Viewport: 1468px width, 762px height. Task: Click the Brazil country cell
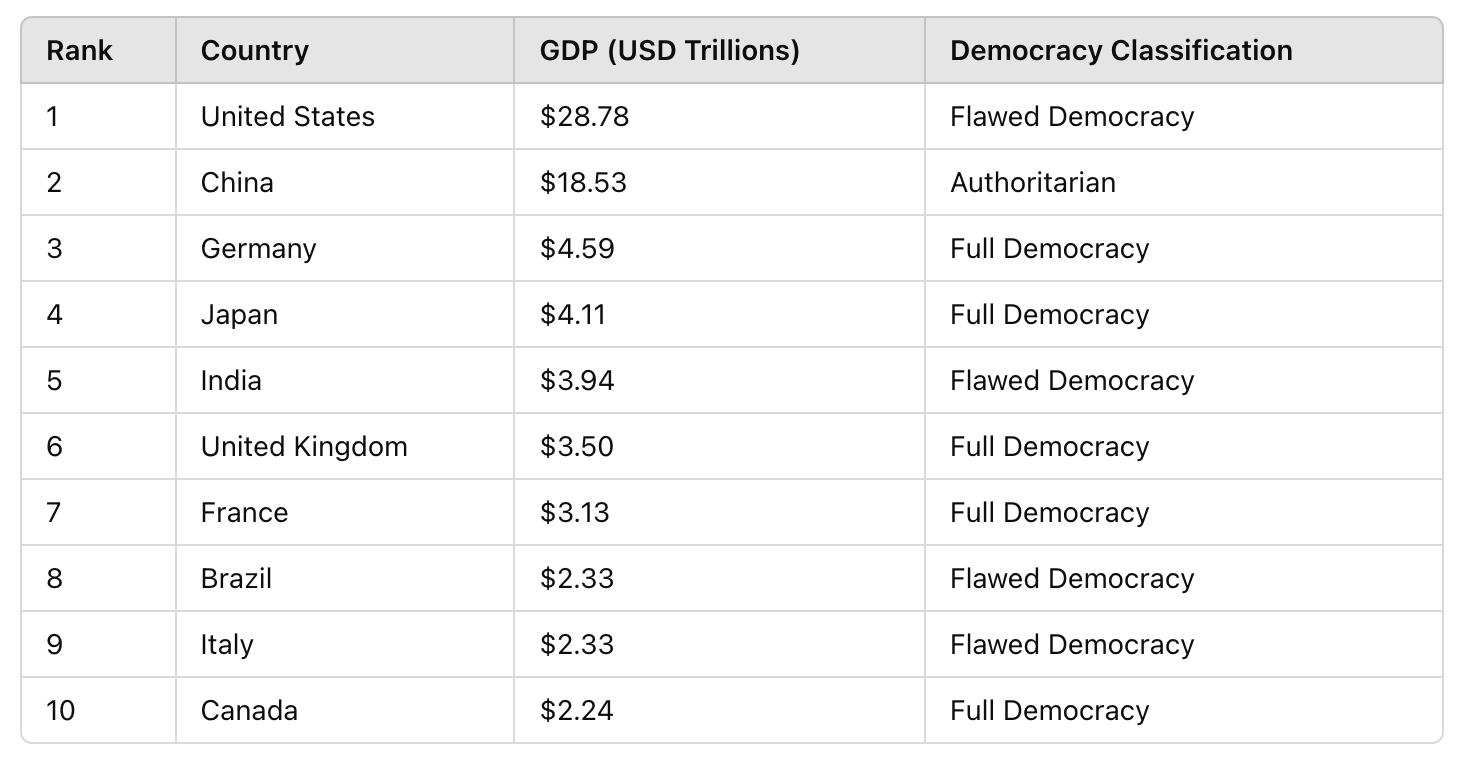pos(236,579)
